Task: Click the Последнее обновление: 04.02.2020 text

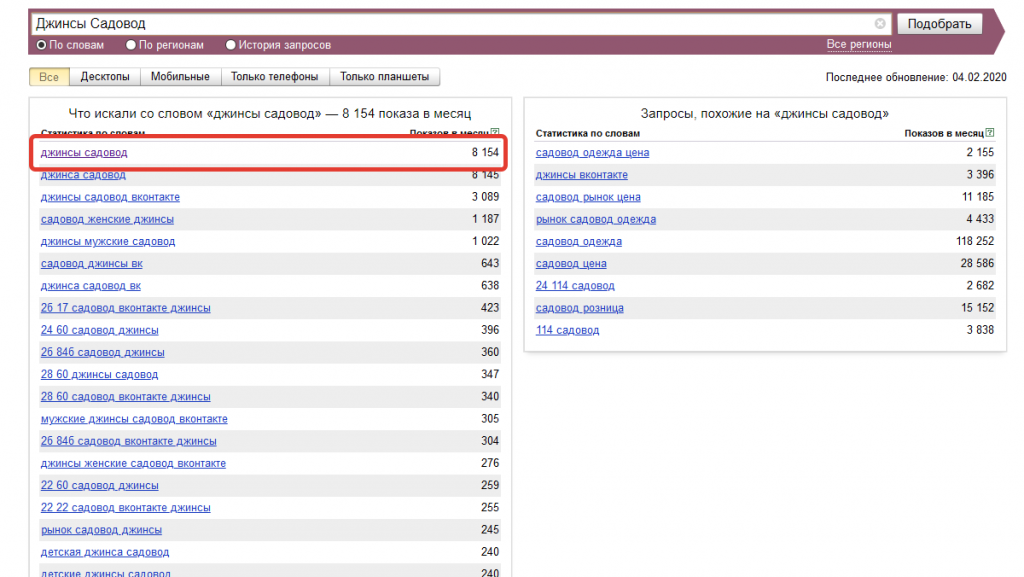Action: (916, 77)
